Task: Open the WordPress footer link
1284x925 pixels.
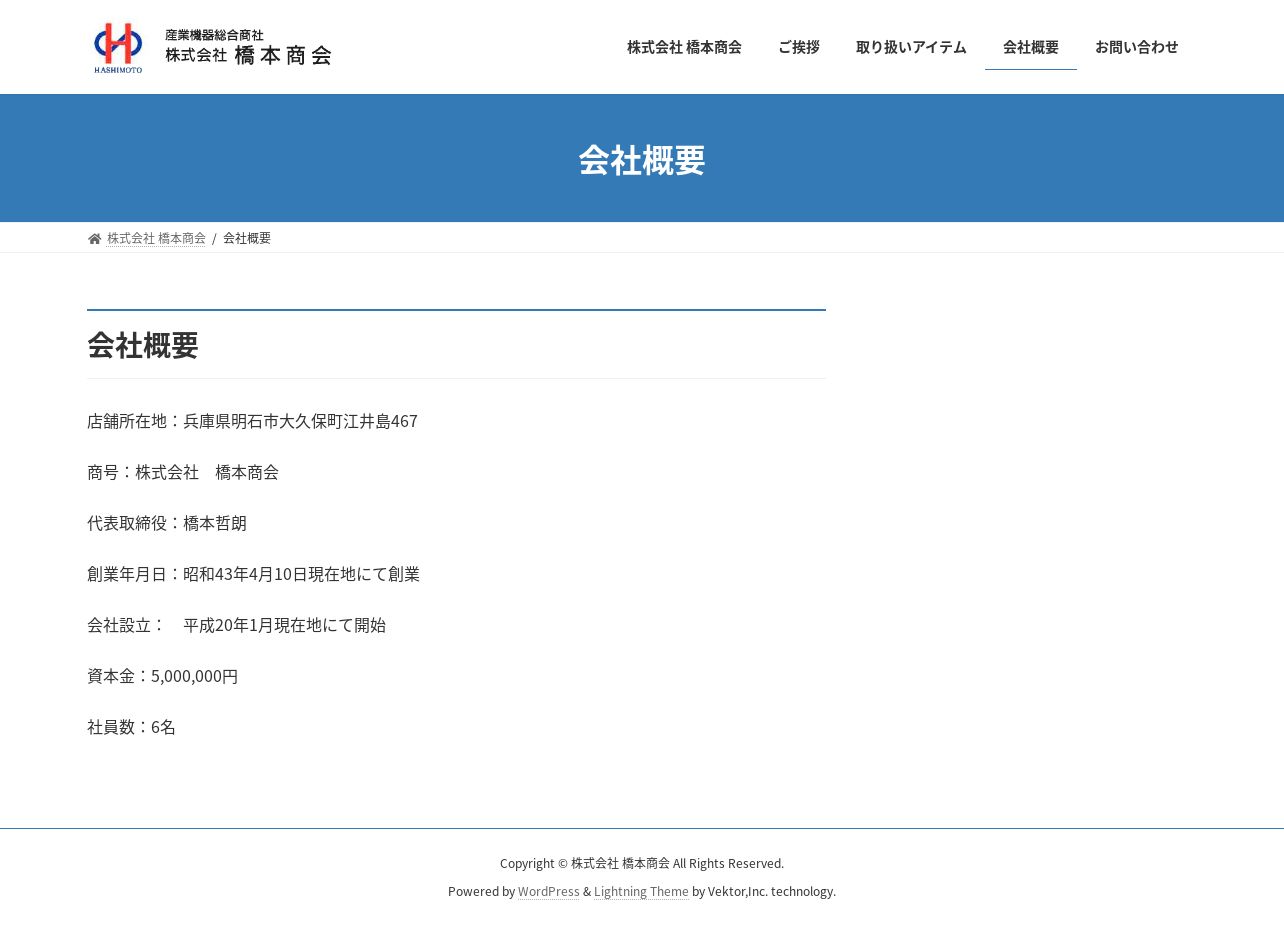Action: pyautogui.click(x=549, y=891)
